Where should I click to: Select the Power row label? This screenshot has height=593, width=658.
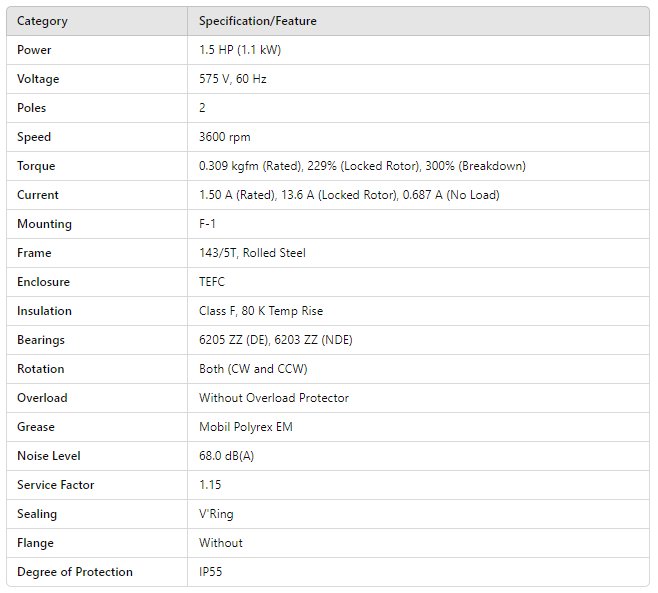click(x=34, y=50)
